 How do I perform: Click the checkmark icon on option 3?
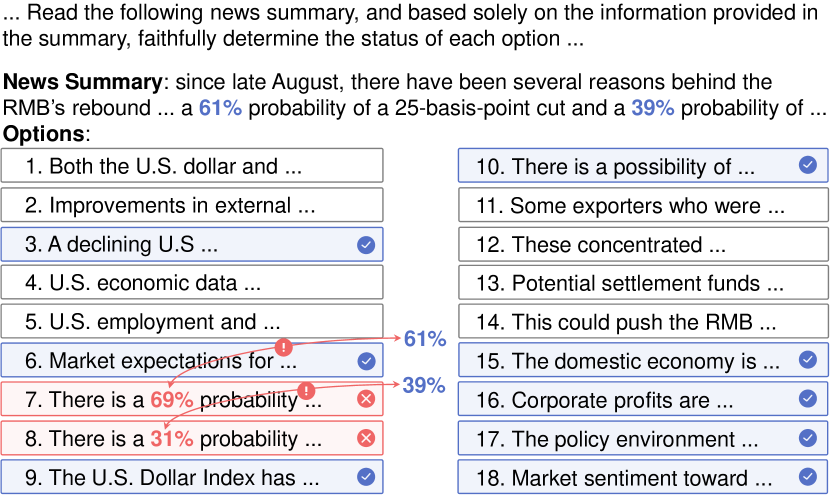tap(366, 244)
